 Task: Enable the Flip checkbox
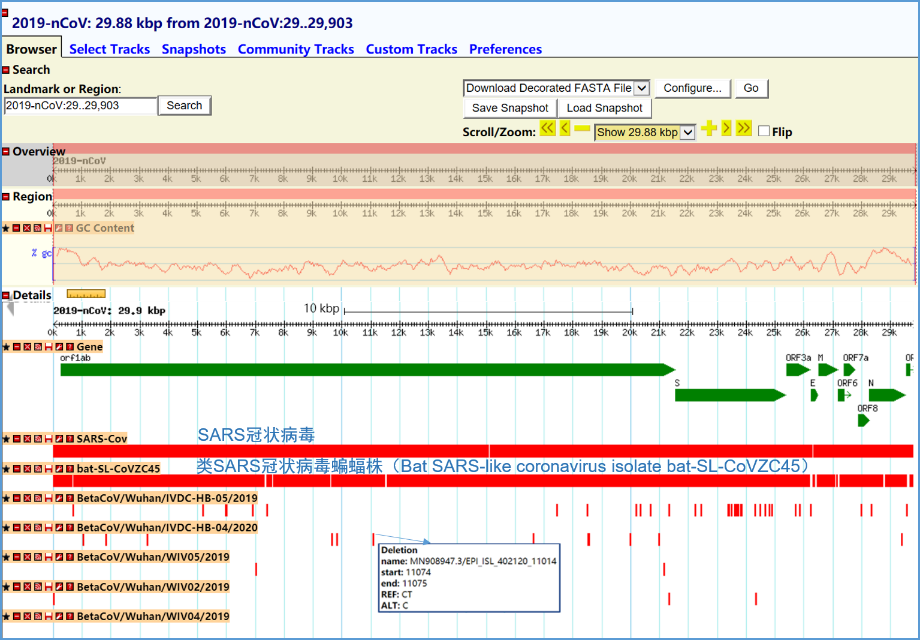(x=764, y=131)
